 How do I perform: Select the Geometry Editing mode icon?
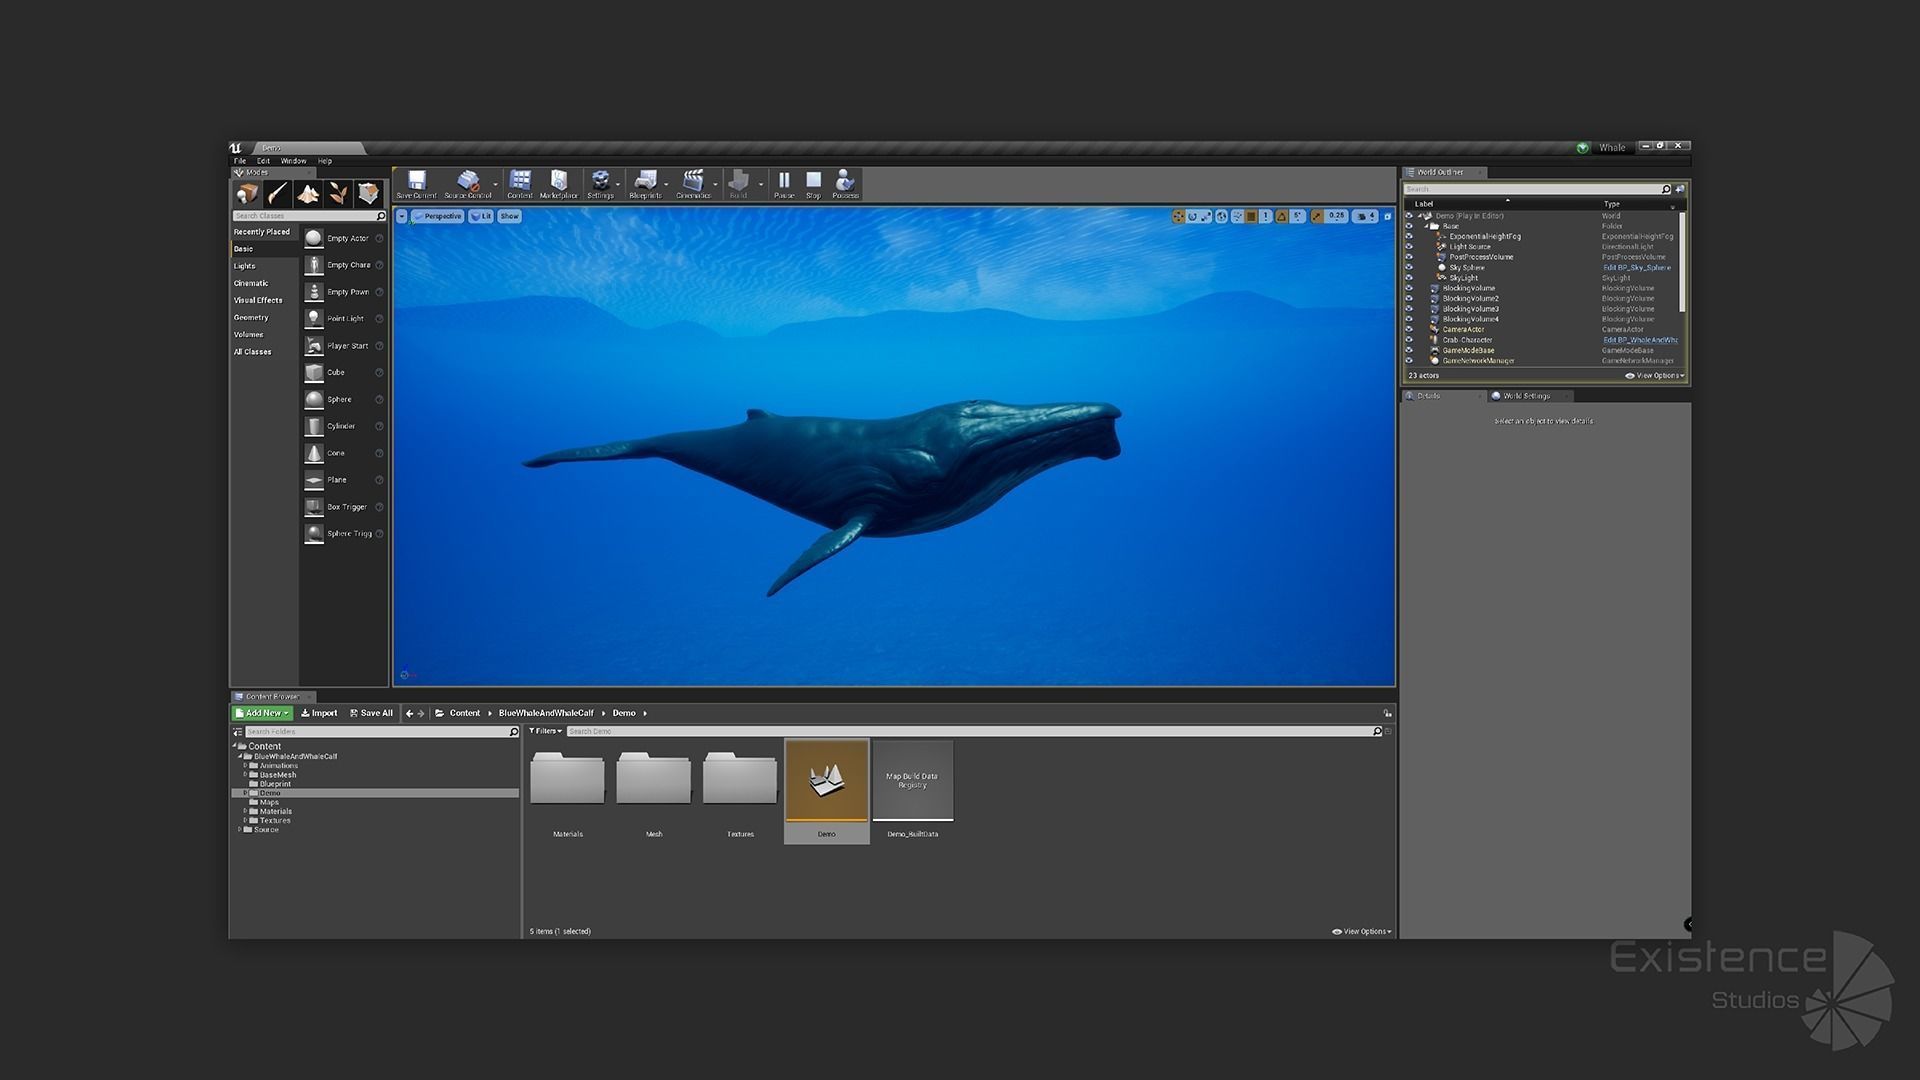pos(369,193)
